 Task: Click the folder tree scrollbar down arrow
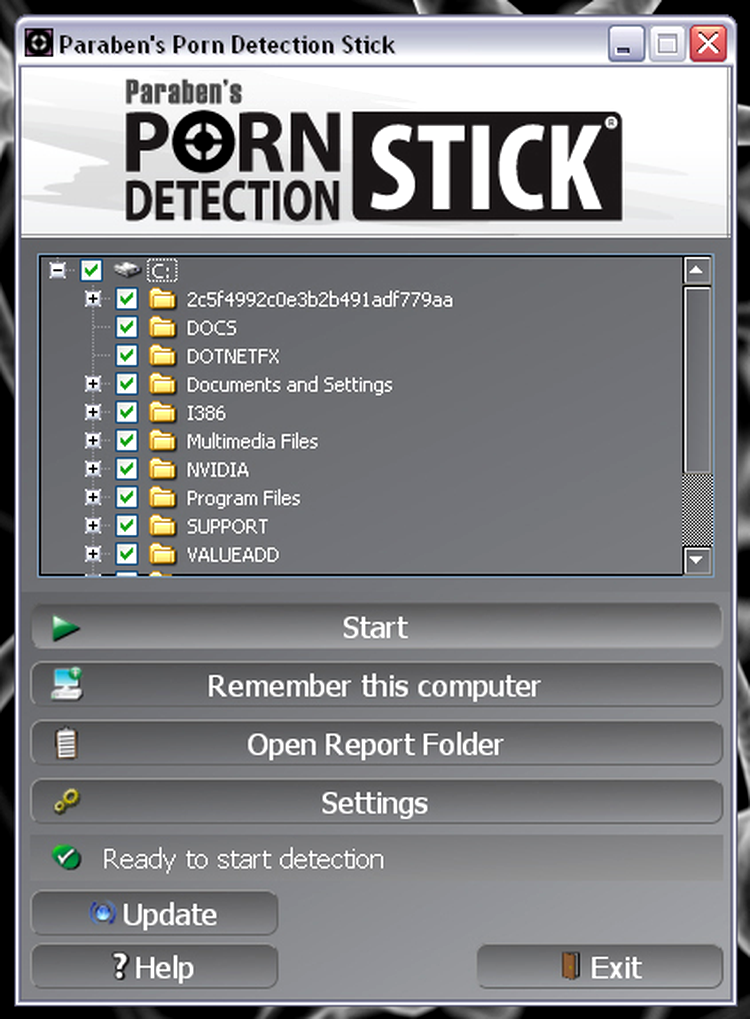pyautogui.click(x=697, y=560)
